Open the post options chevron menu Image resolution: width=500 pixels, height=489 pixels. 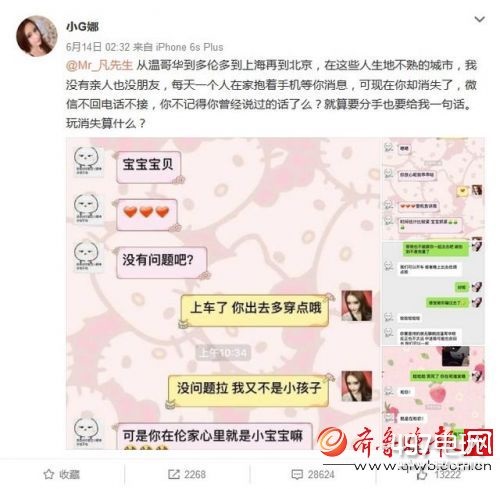[479, 20]
